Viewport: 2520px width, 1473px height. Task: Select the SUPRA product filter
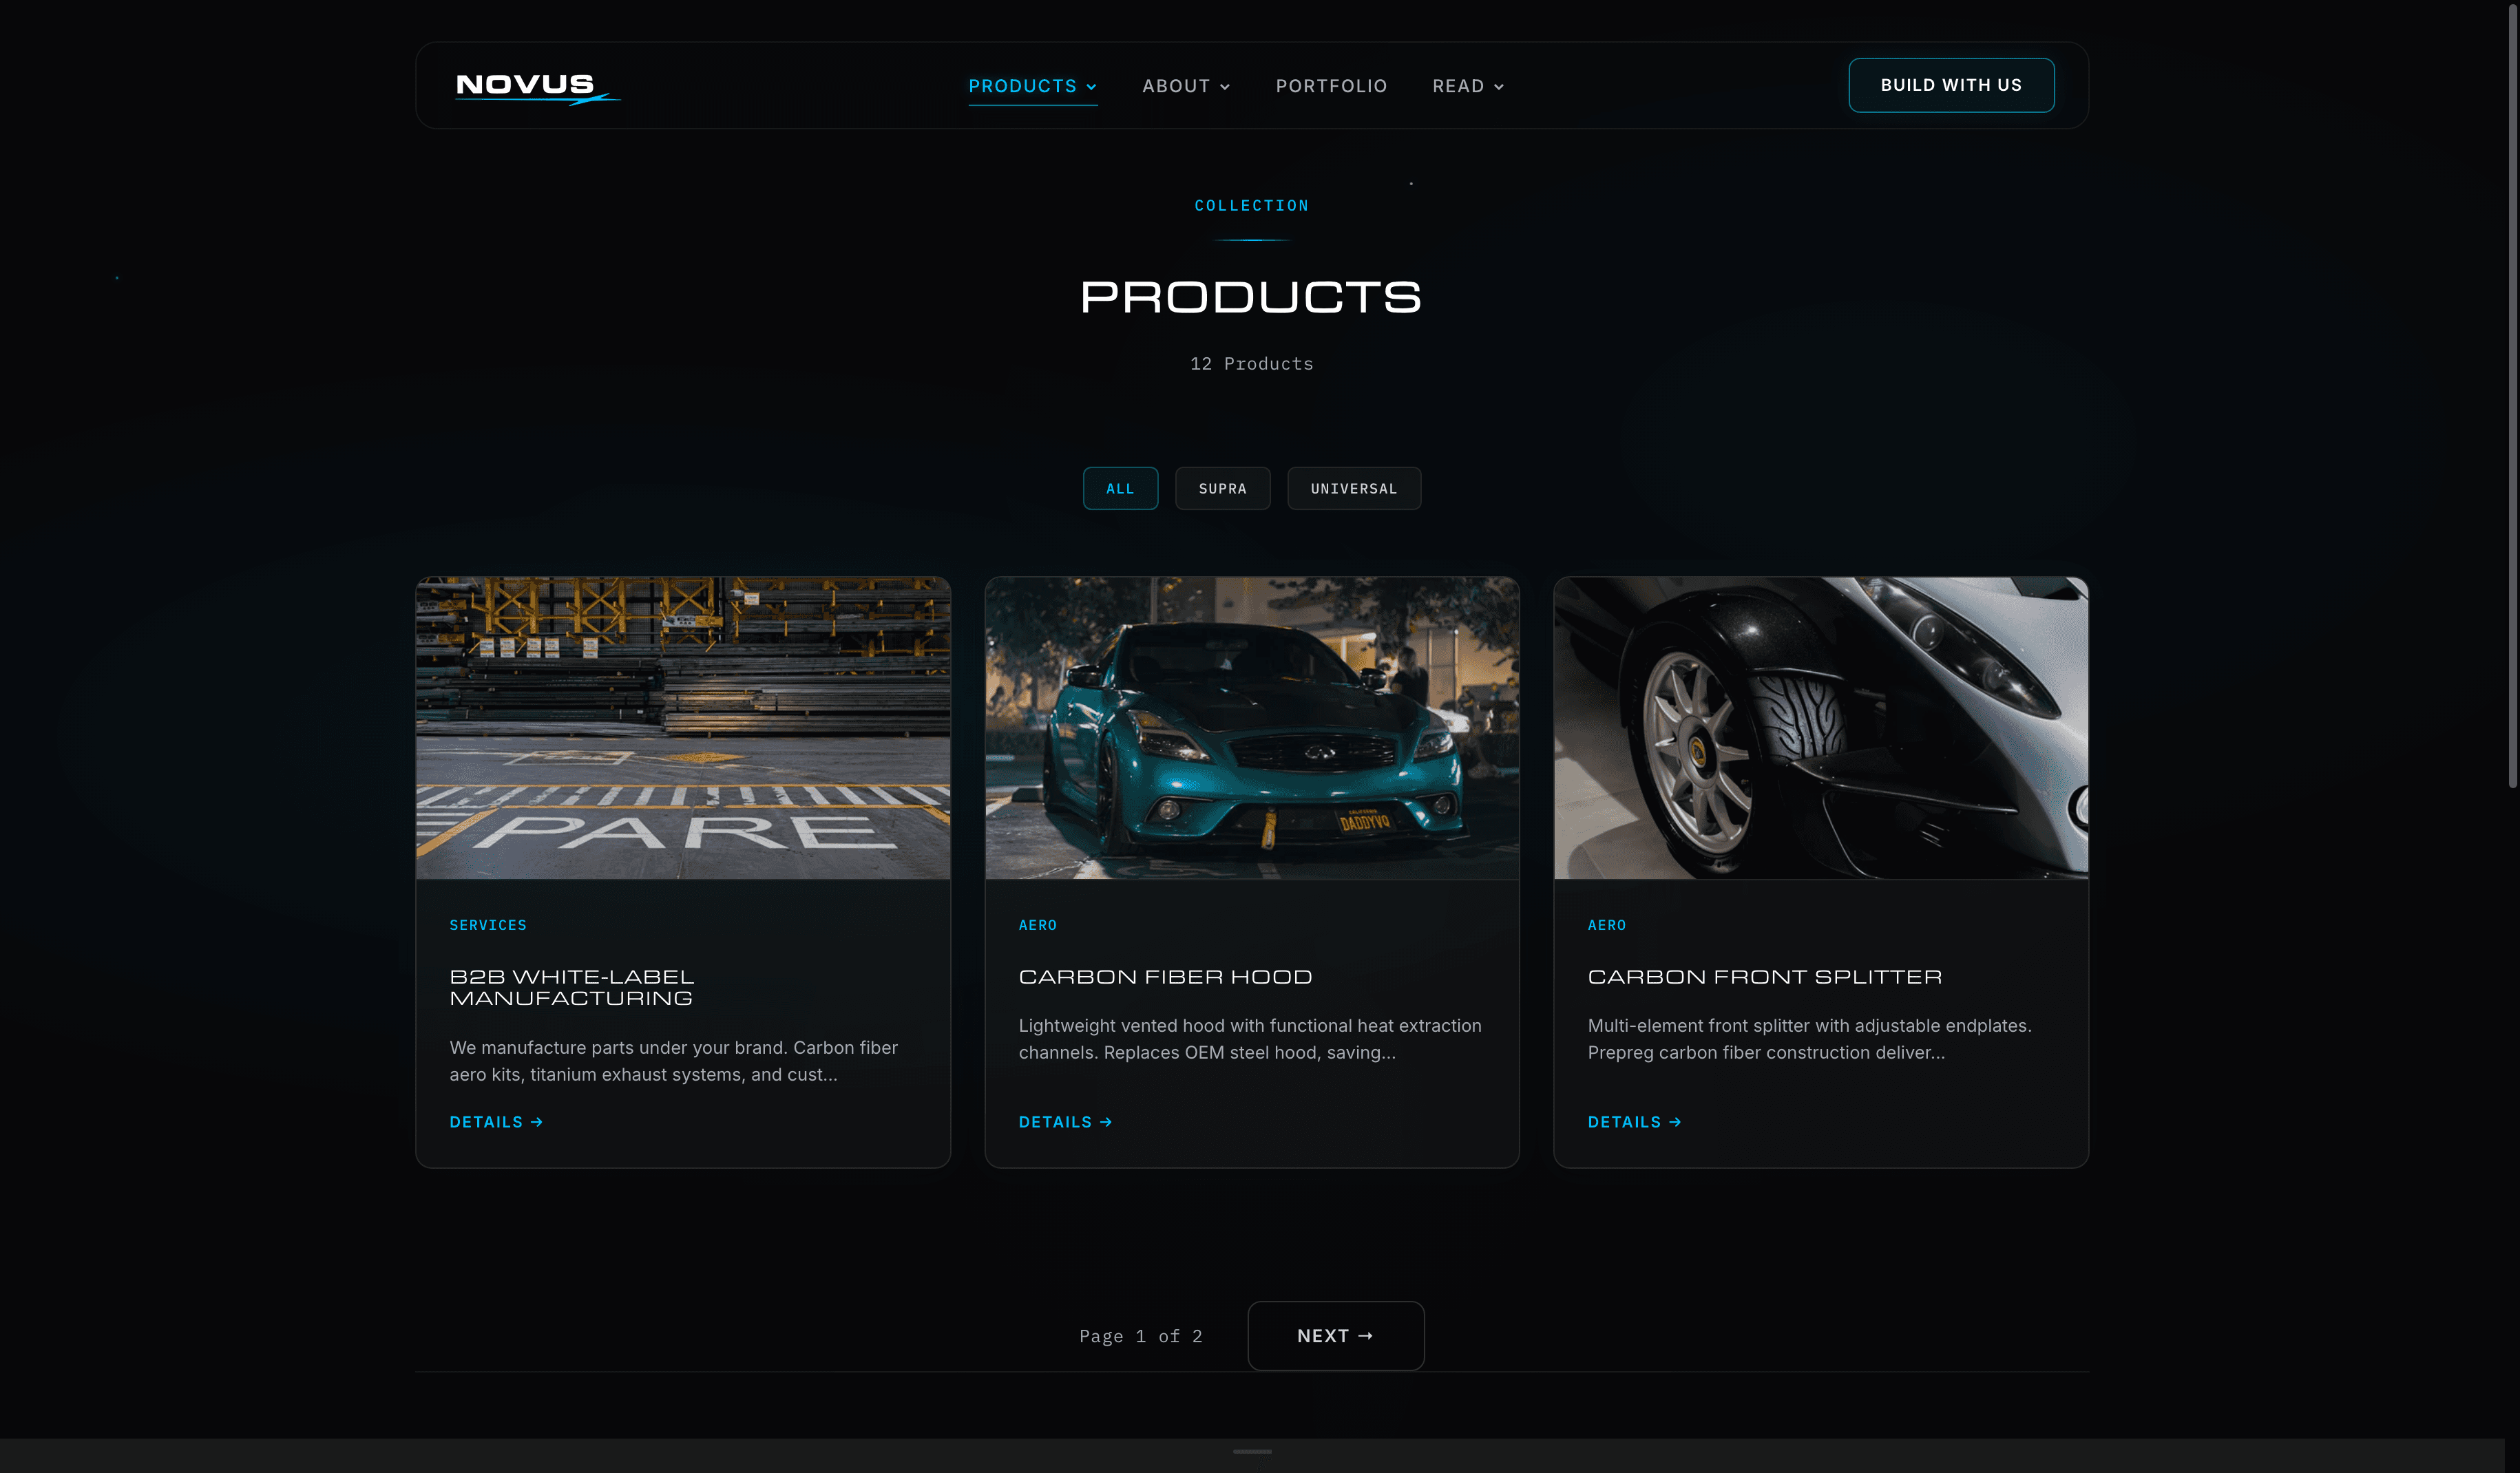[1222, 488]
